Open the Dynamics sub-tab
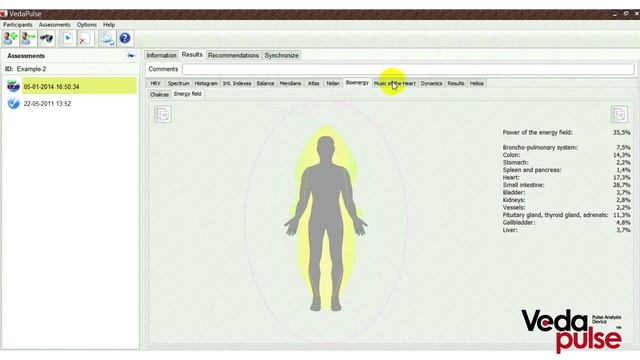The width and height of the screenshot is (640, 360). (x=431, y=83)
